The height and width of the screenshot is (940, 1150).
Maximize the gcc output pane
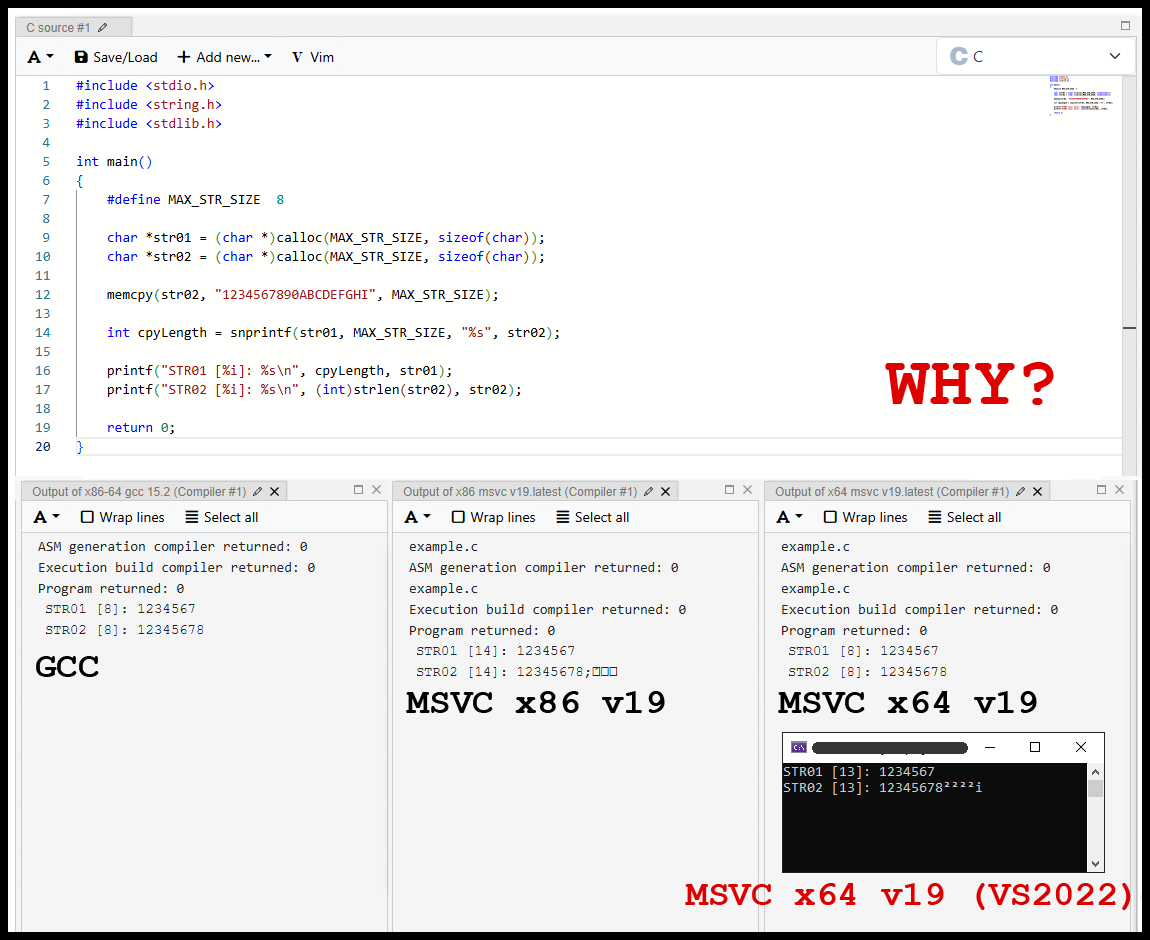[x=359, y=490]
